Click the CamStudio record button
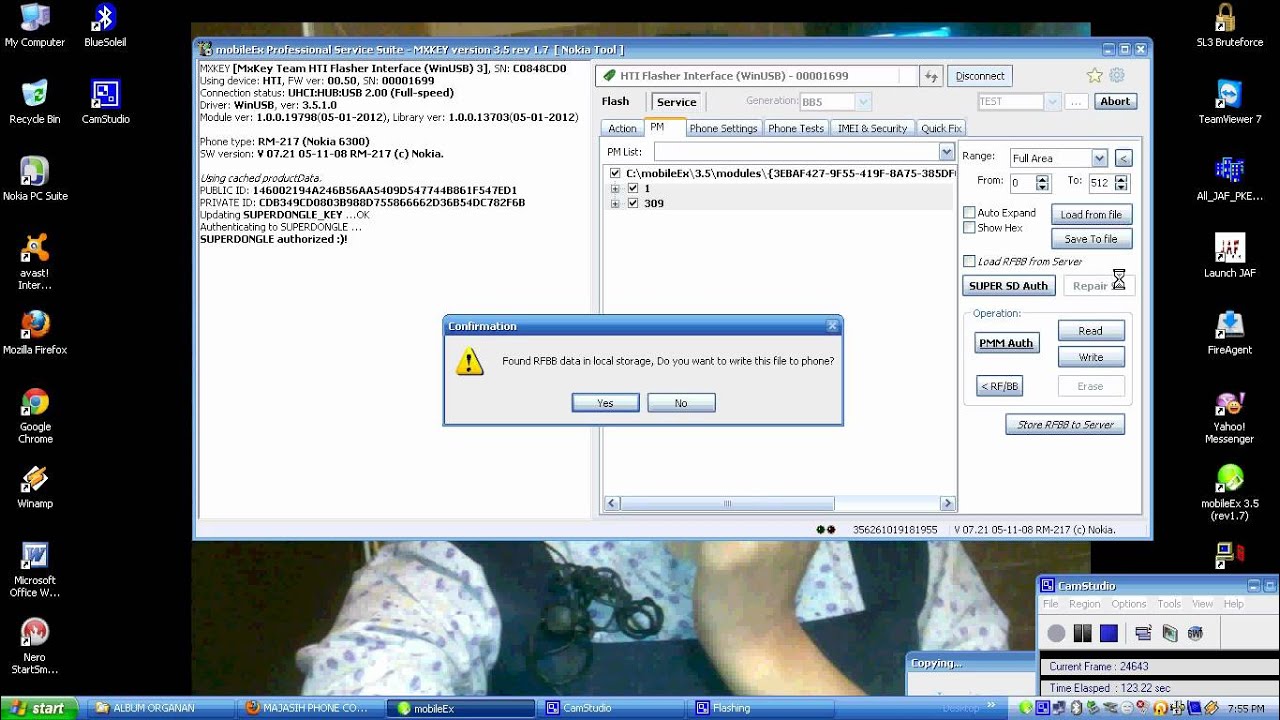1280x720 pixels. pyautogui.click(x=1056, y=633)
